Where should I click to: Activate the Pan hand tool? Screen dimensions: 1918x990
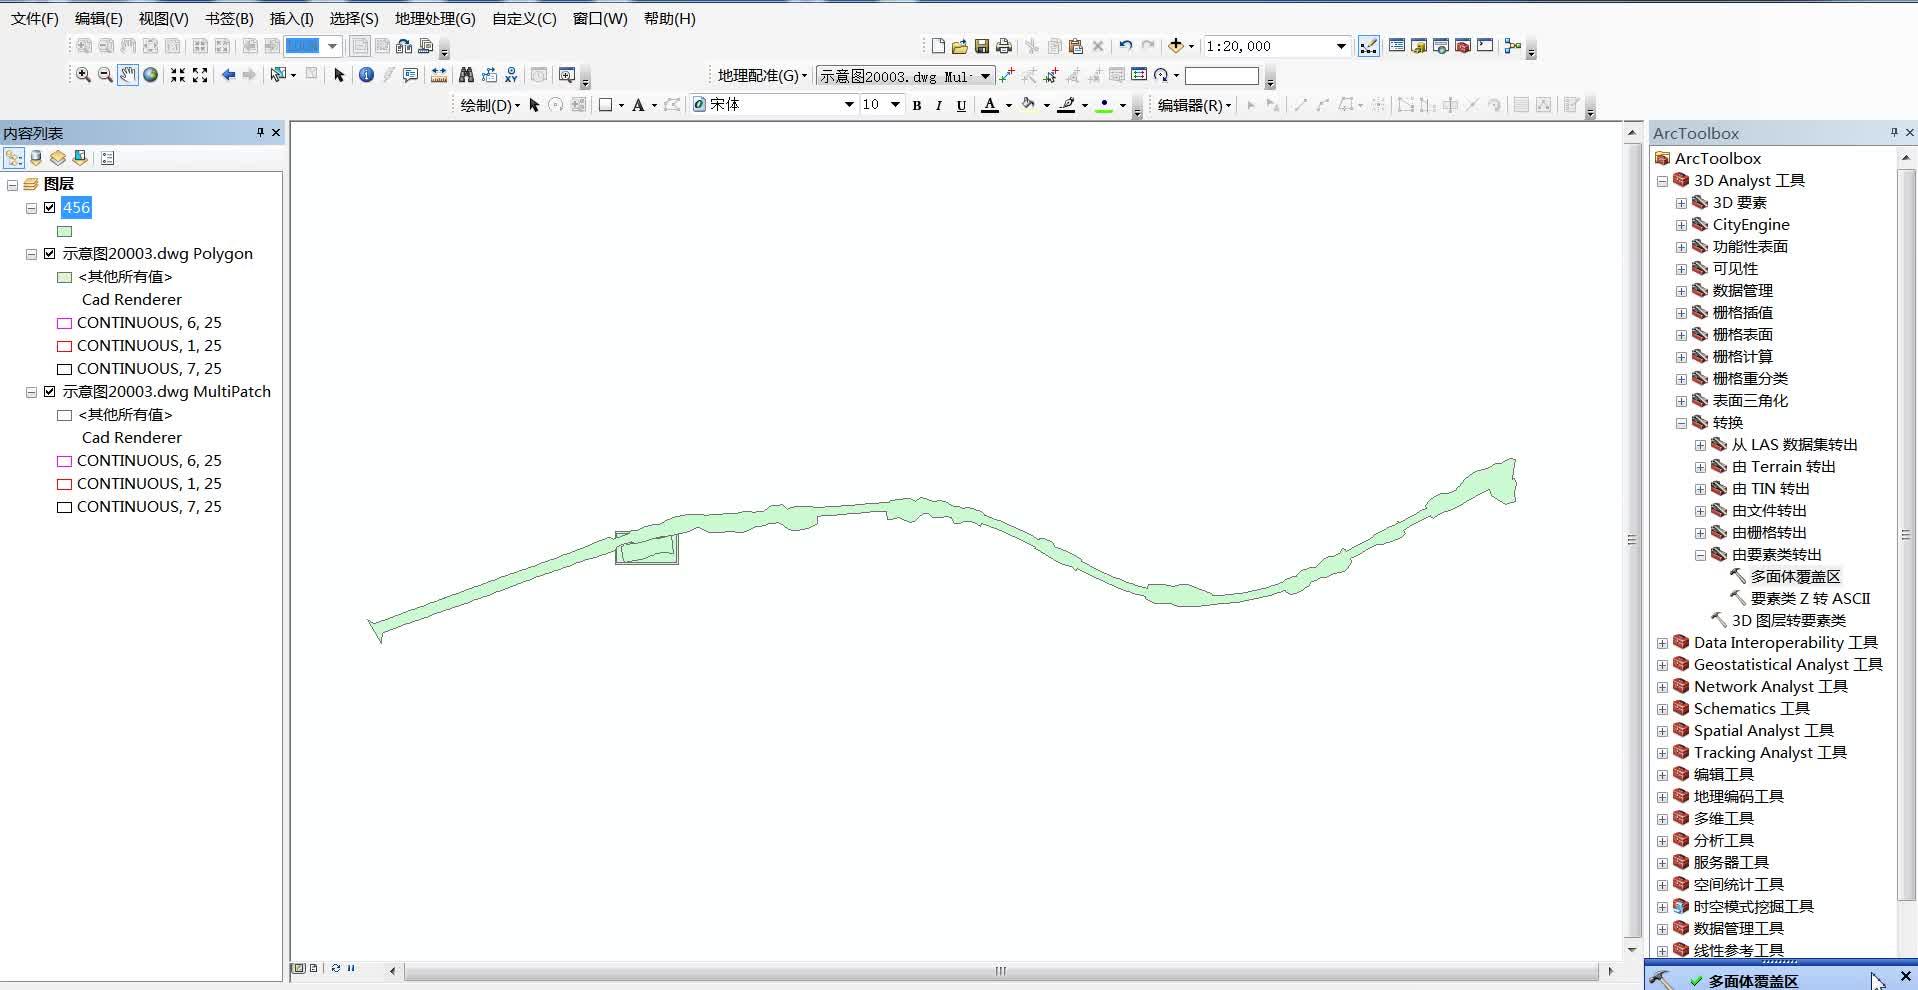click(128, 75)
